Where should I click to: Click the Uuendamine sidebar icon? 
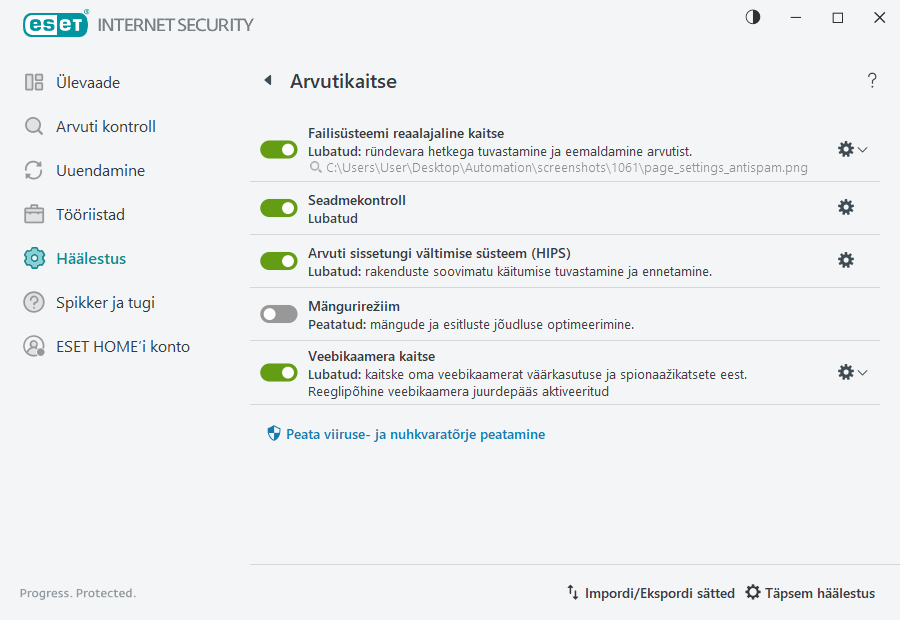pos(35,170)
